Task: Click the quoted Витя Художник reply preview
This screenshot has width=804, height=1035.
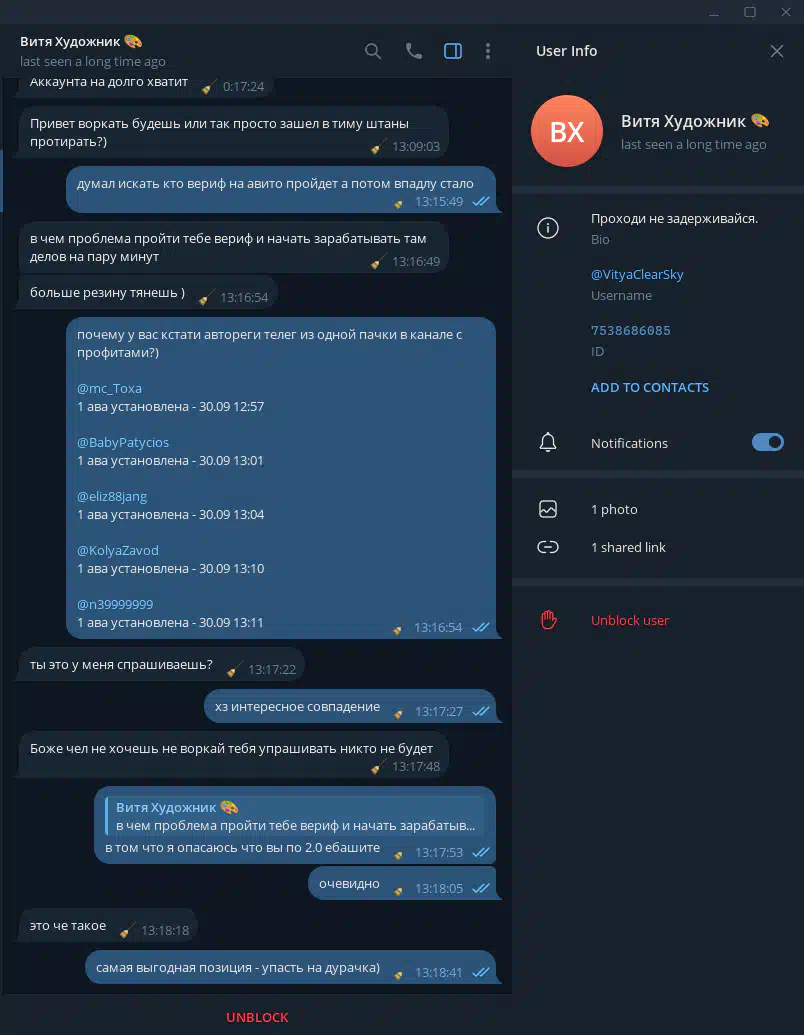Action: point(294,816)
